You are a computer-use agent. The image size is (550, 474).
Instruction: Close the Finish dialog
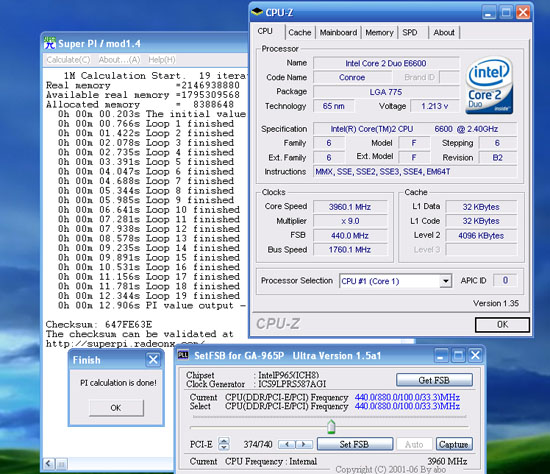153,360
